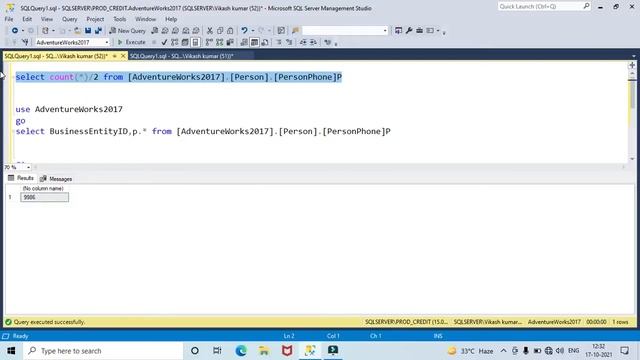Click the Comment out selected lines icon

[279, 42]
